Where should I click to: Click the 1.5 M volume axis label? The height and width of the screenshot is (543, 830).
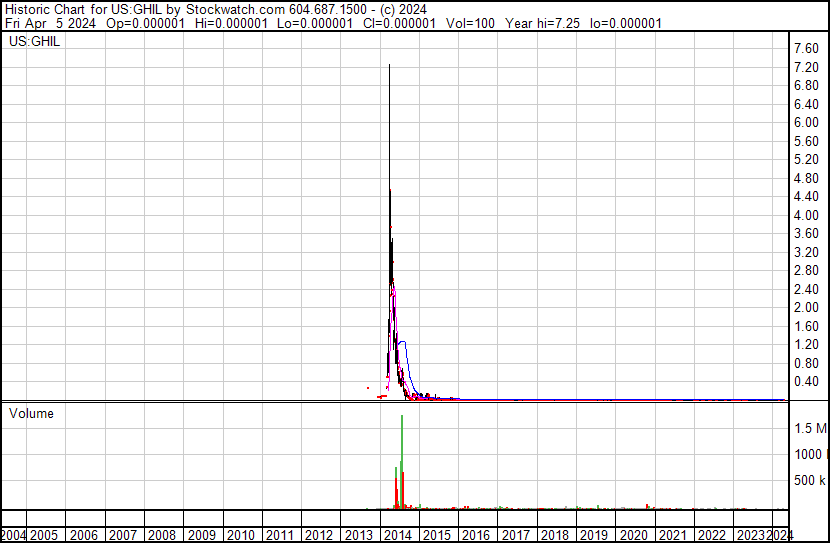pyautogui.click(x=810, y=428)
